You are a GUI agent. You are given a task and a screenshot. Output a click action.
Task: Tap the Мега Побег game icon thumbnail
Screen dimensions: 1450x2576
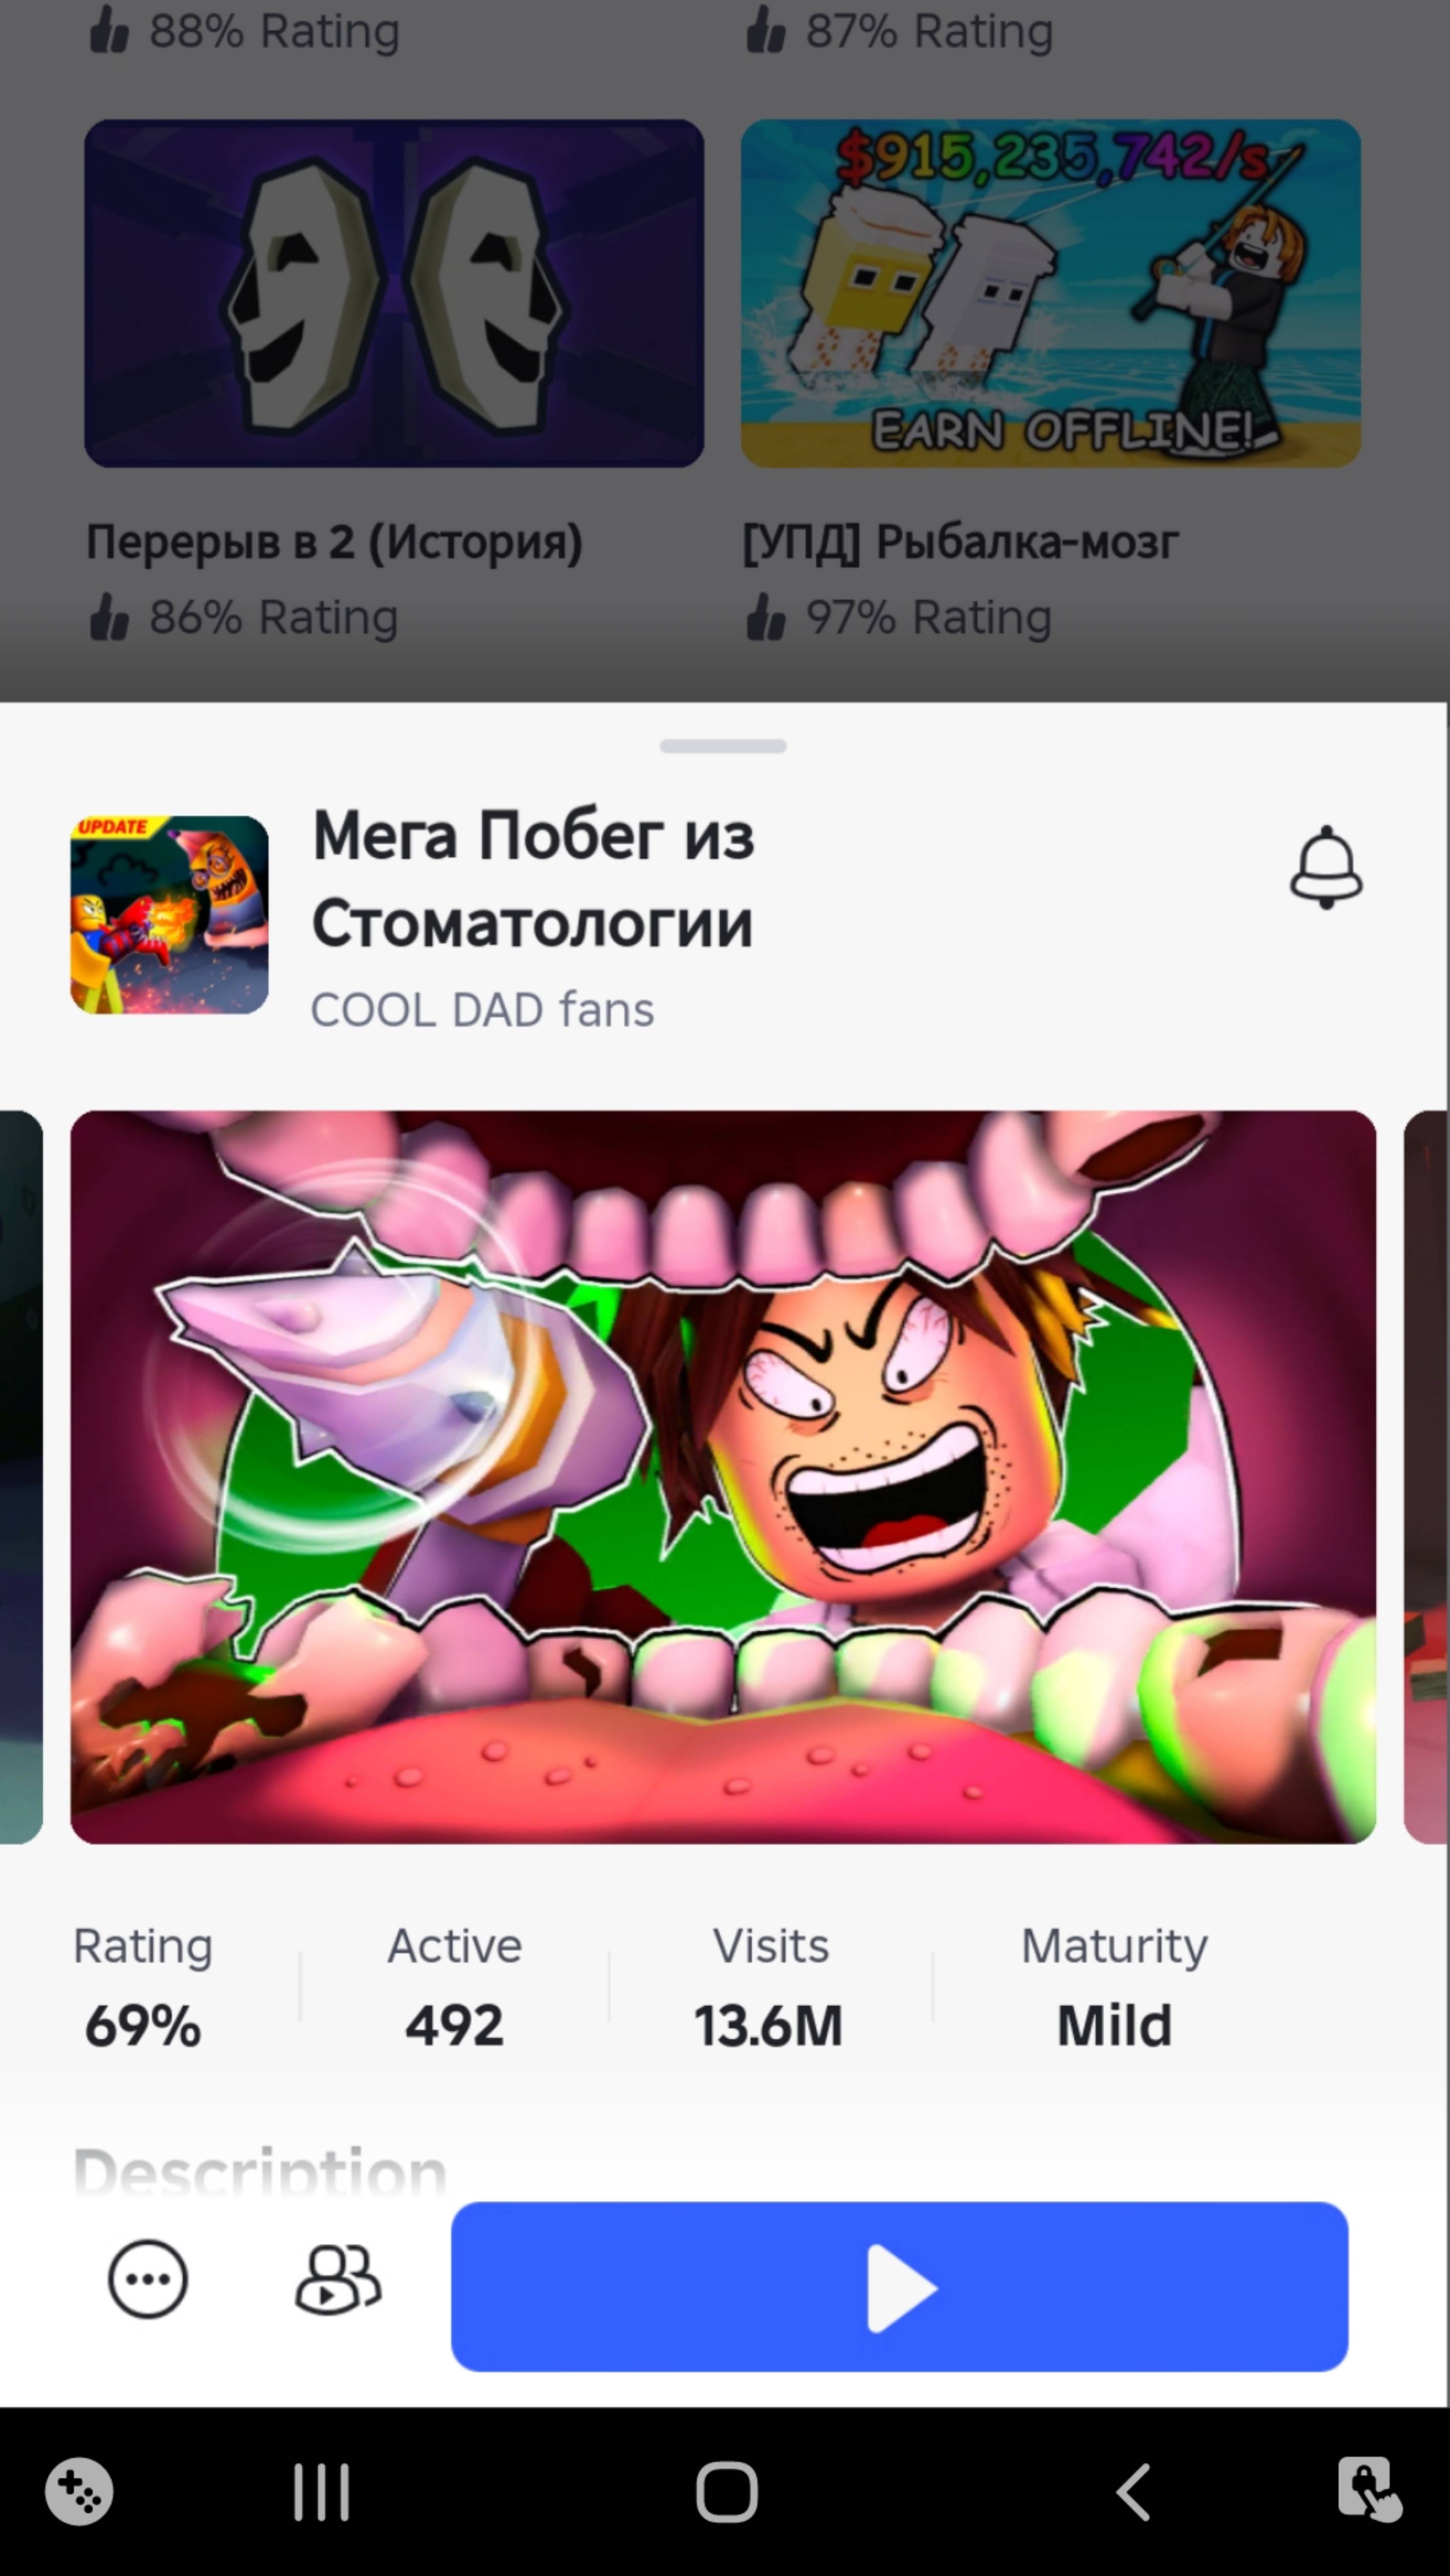coord(169,914)
